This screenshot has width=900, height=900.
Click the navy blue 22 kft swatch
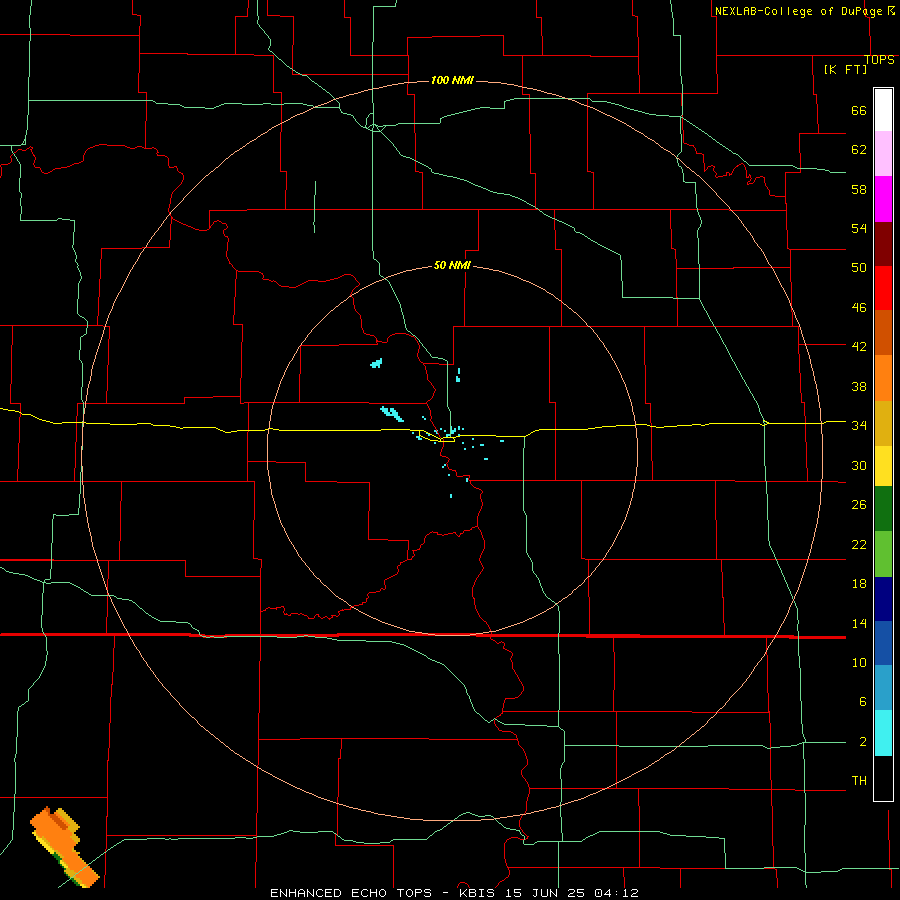[883, 599]
